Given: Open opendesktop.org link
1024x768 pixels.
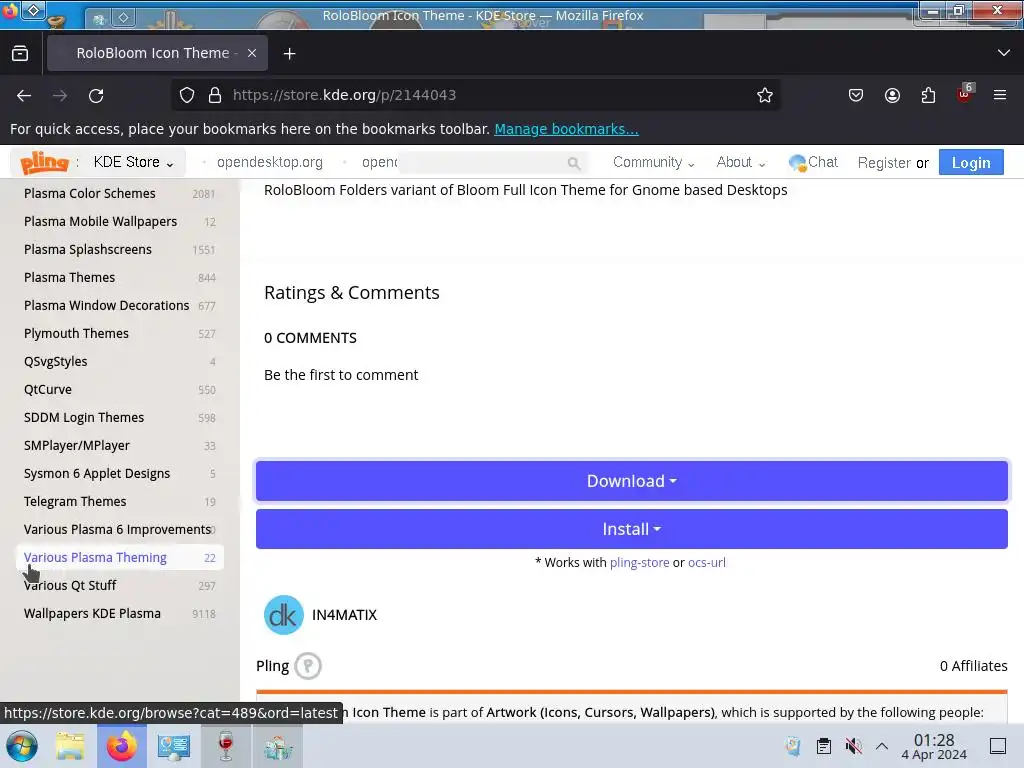Looking at the screenshot, I should (x=270, y=162).
